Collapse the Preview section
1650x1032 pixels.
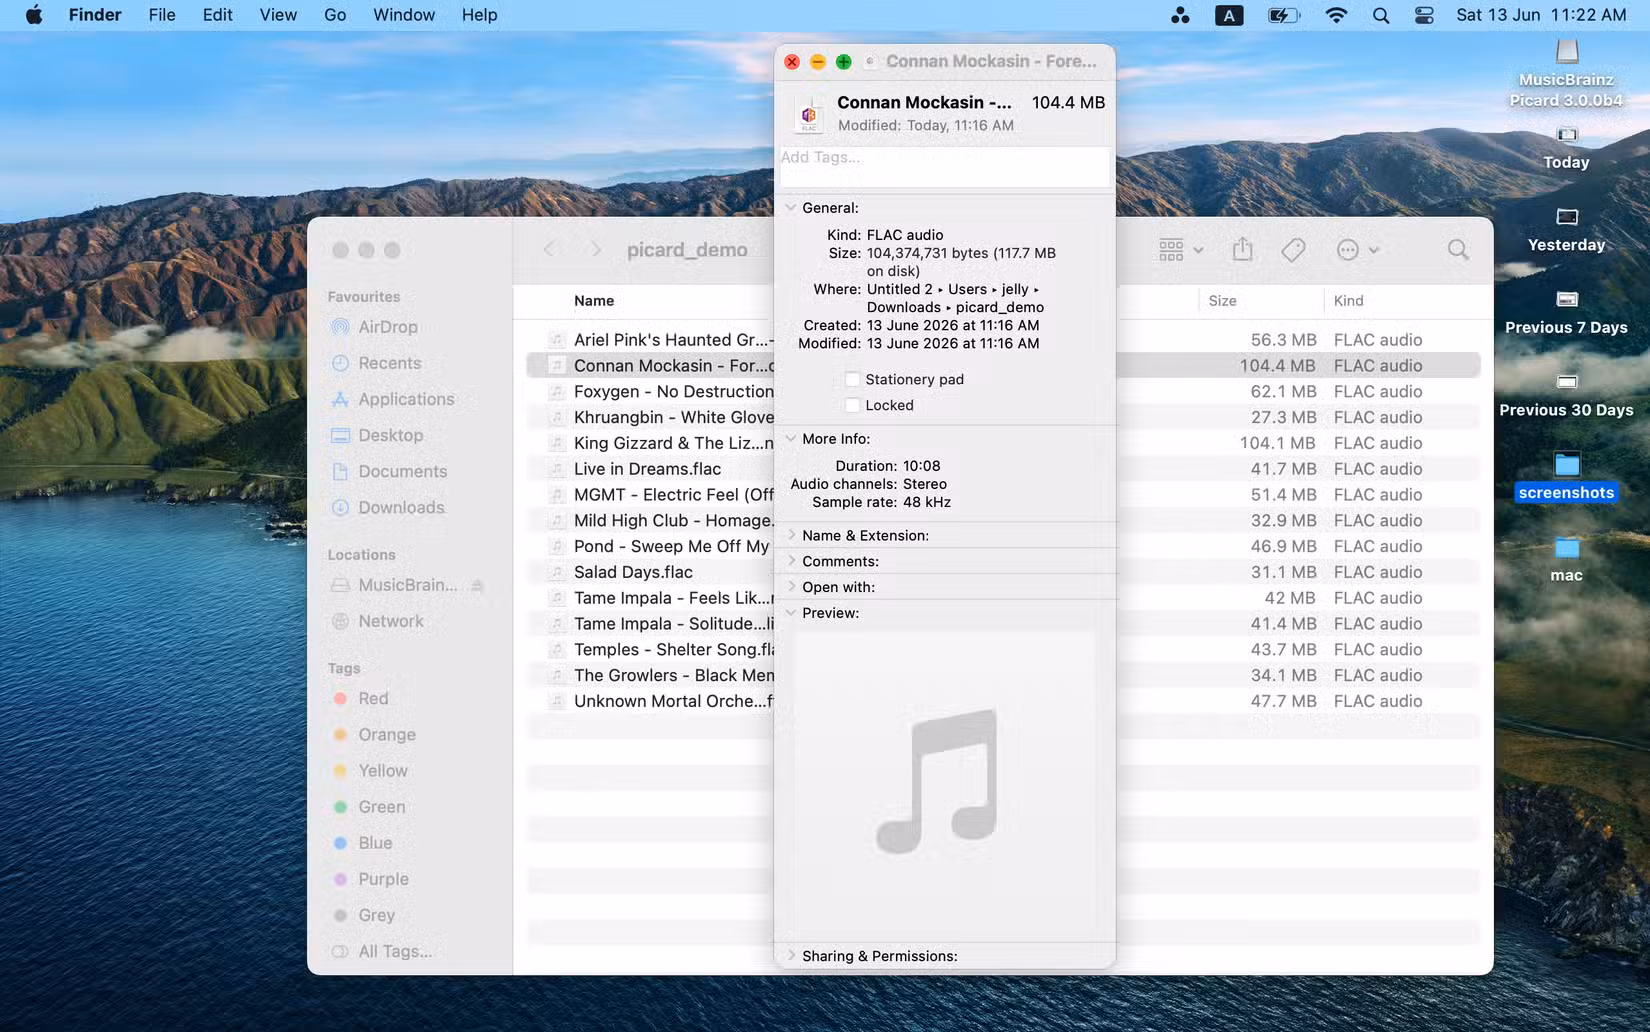coord(791,612)
